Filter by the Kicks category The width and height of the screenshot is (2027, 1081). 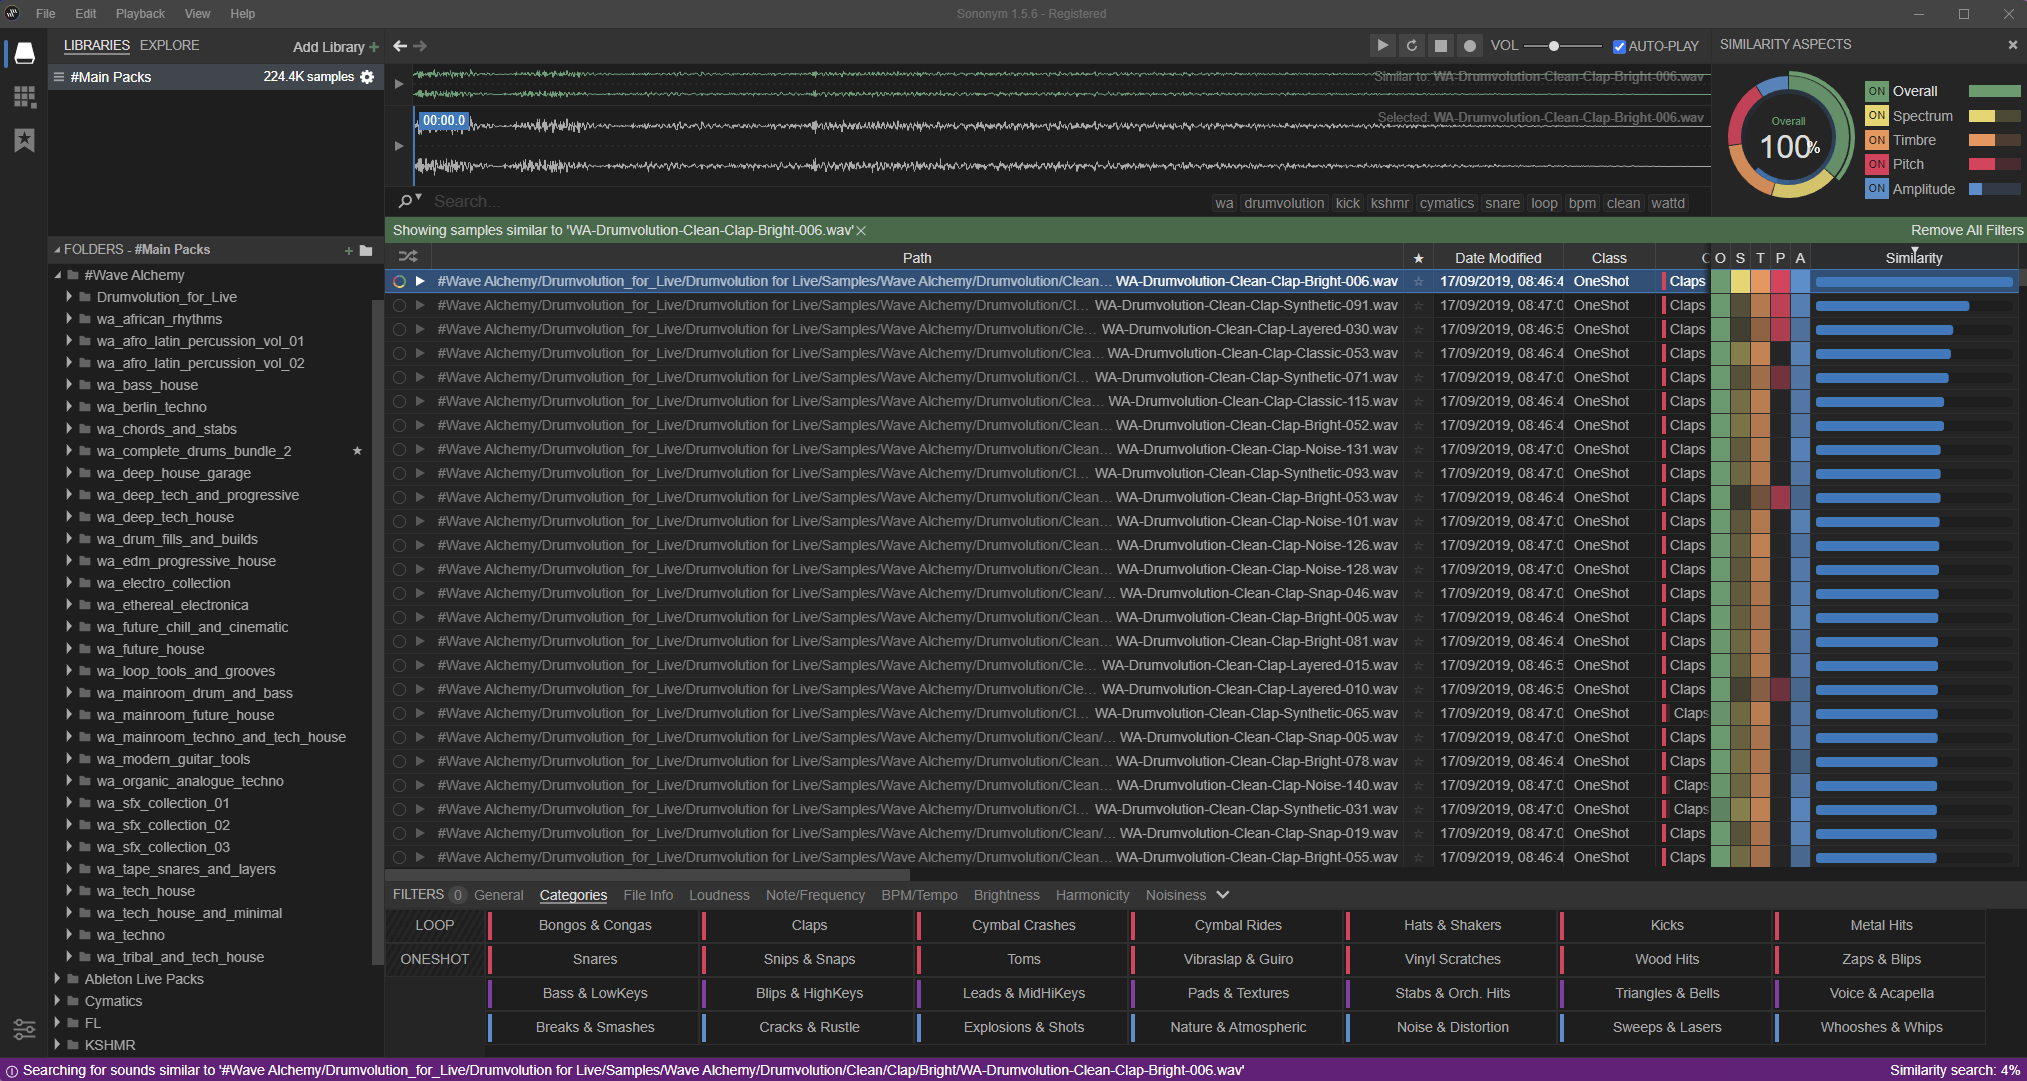tap(1667, 925)
